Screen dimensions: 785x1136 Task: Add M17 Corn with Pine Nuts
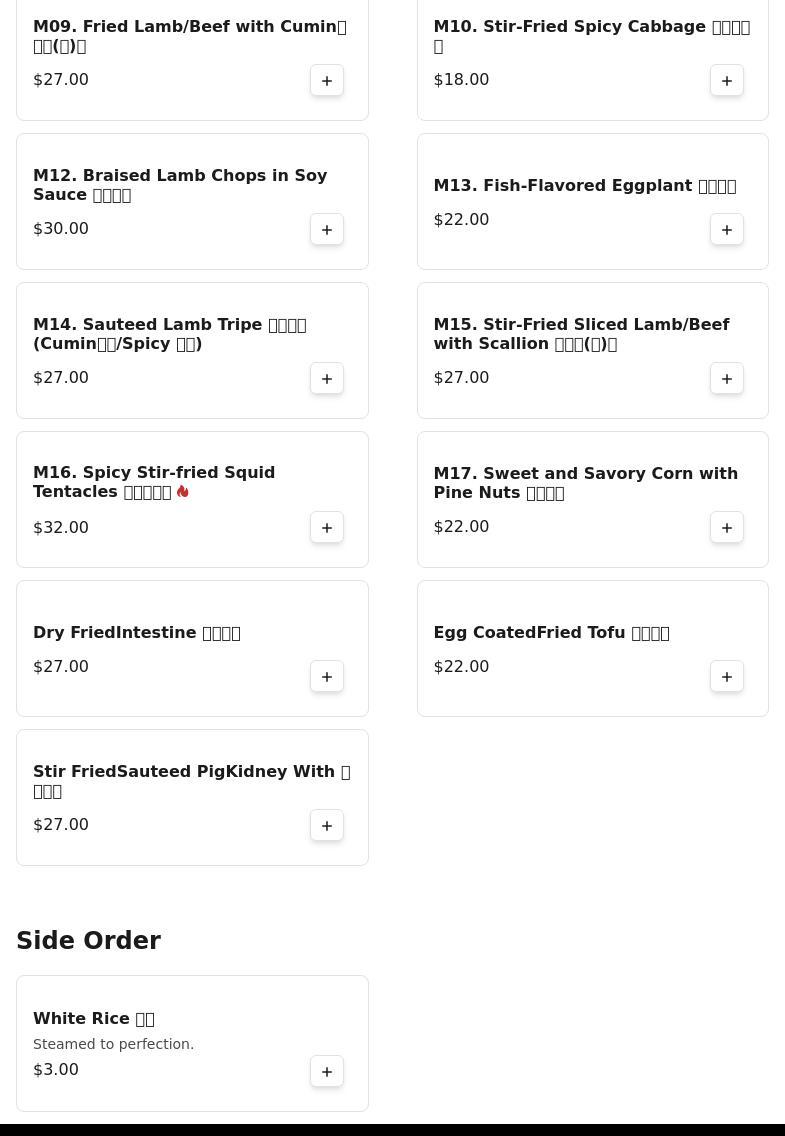[727, 527]
